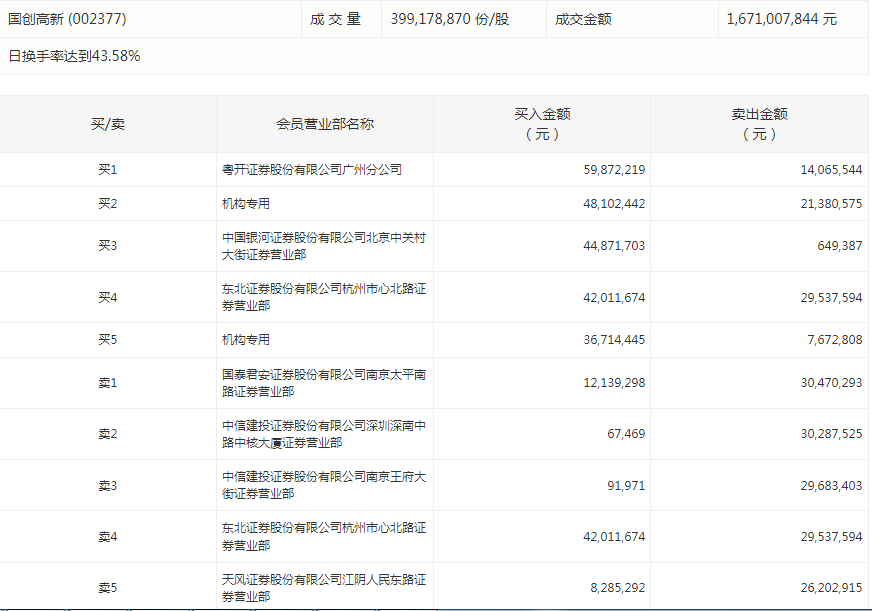This screenshot has height=611, width=872.
Task: Click the 买/卖 column header
Action: pos(108,124)
